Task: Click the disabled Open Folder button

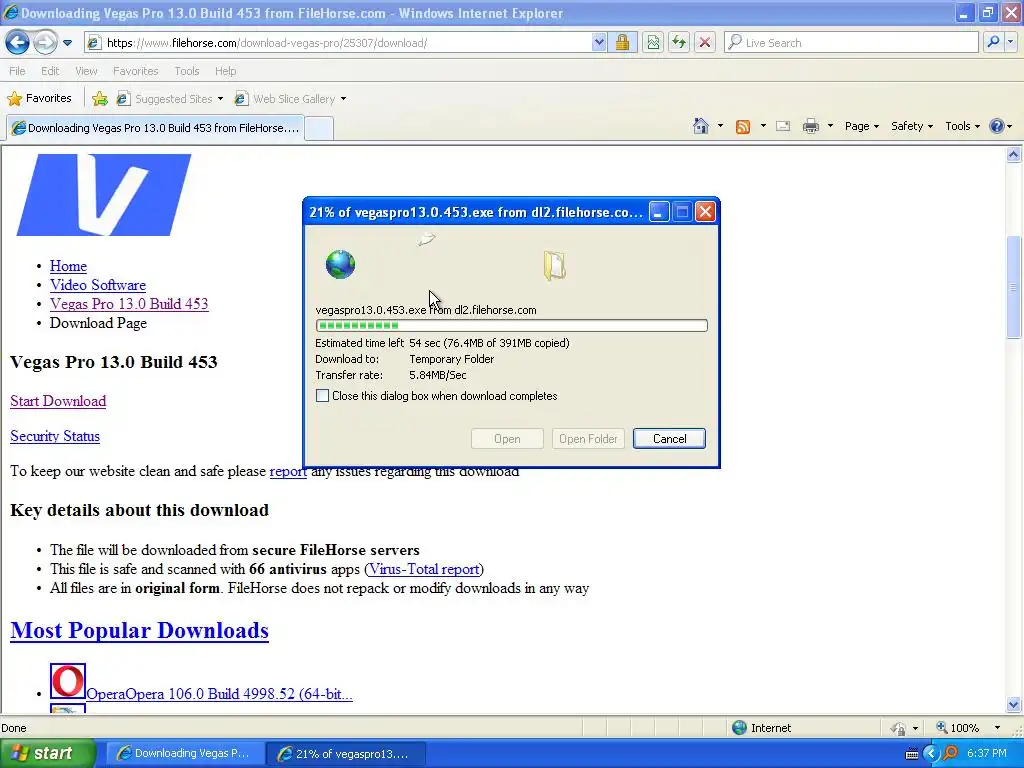Action: [x=588, y=439]
